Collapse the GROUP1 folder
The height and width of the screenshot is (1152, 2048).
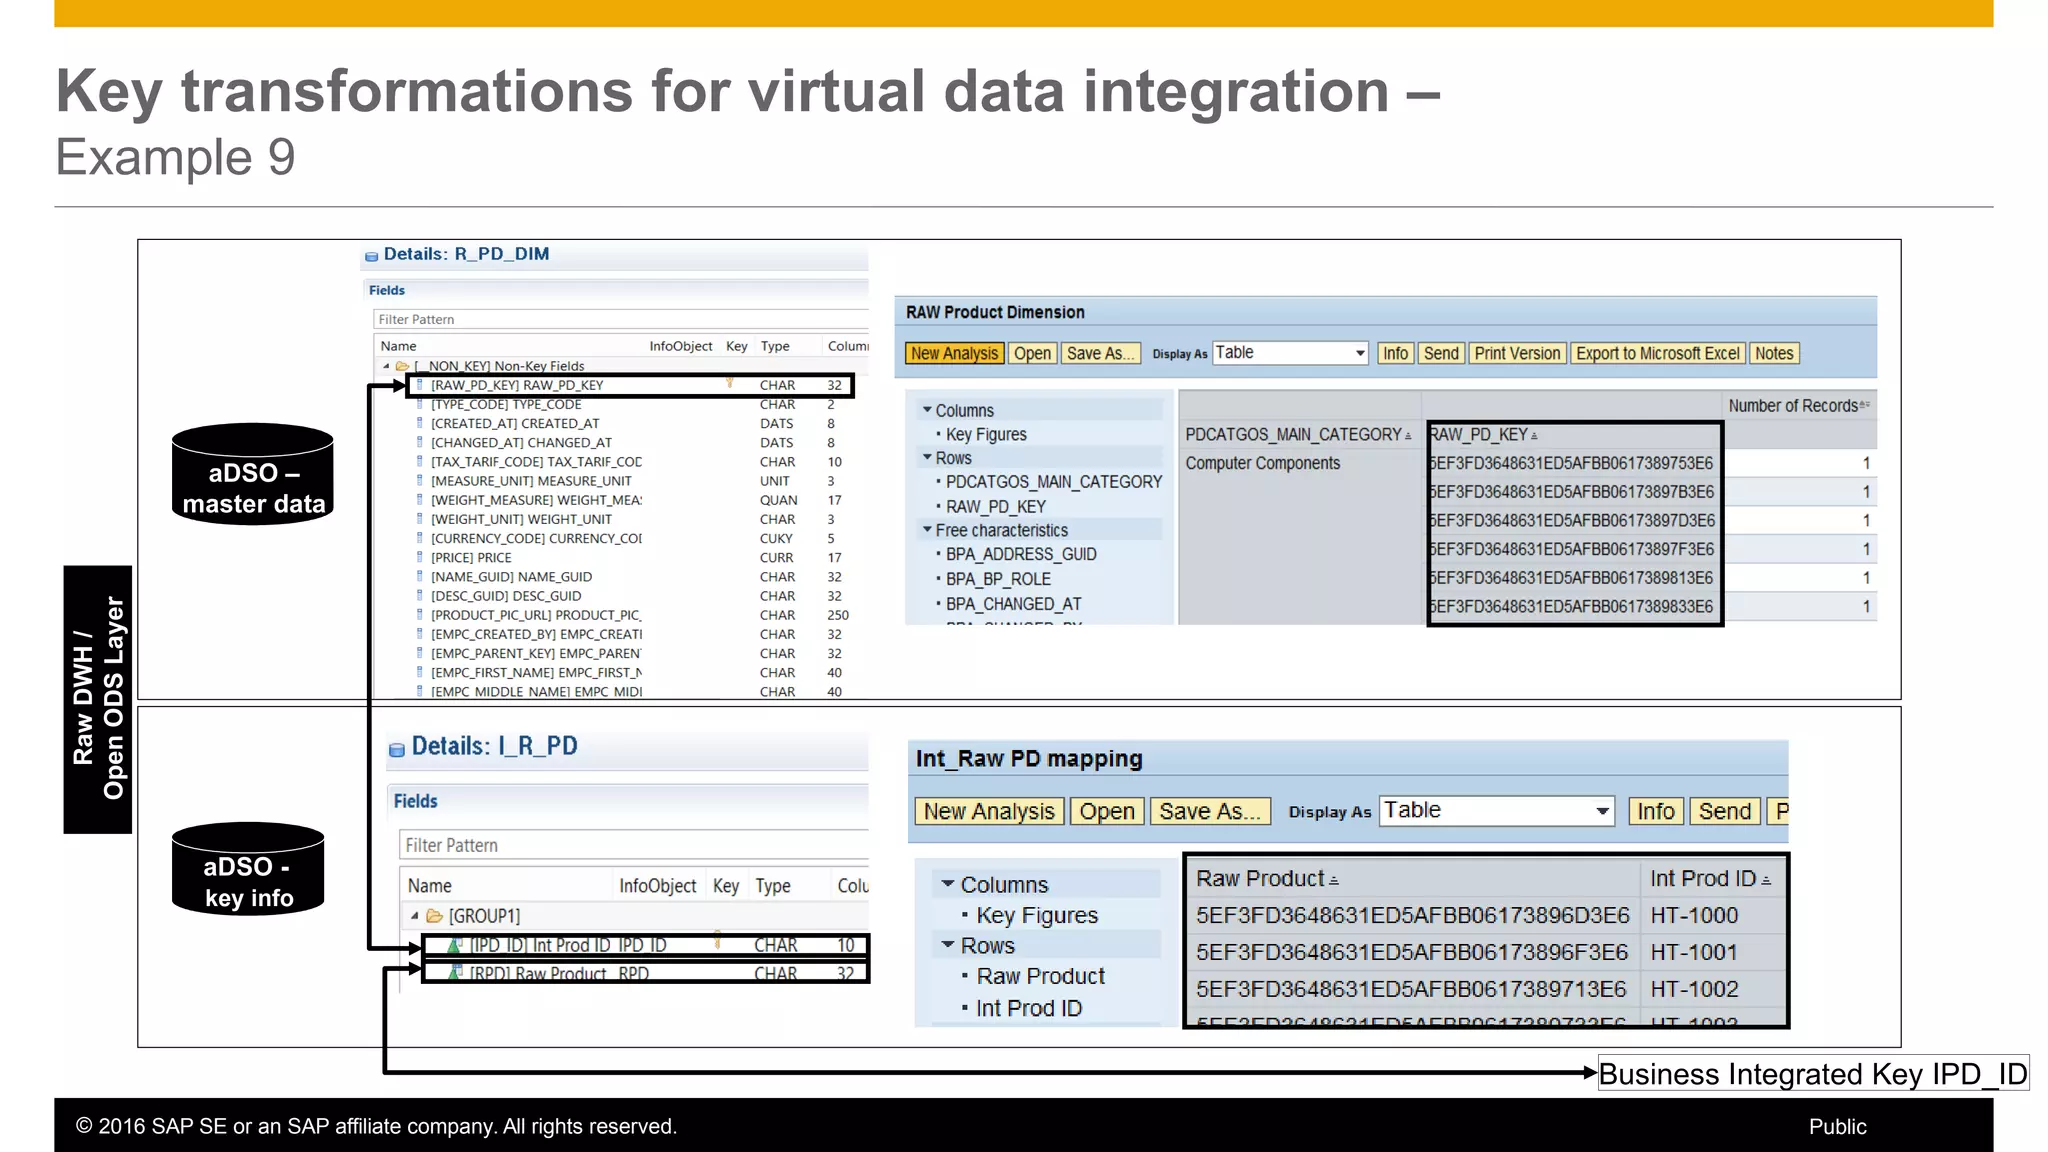pyautogui.click(x=414, y=916)
